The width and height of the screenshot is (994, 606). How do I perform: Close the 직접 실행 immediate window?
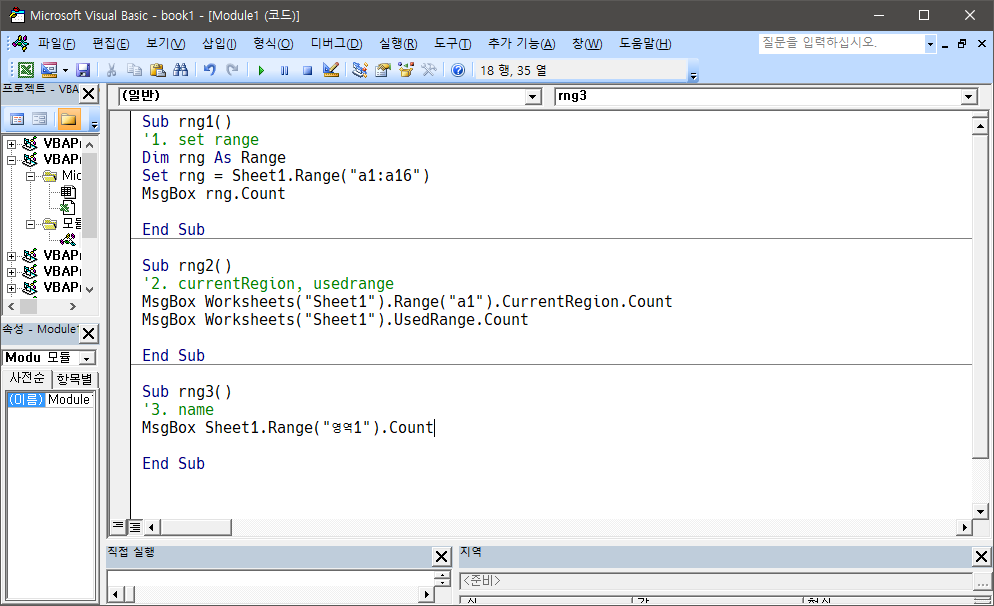click(441, 557)
